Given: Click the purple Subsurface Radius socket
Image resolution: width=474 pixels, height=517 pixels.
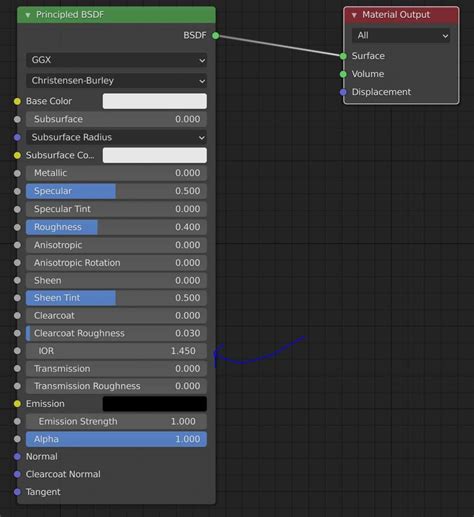Looking at the screenshot, I should [x=17, y=137].
